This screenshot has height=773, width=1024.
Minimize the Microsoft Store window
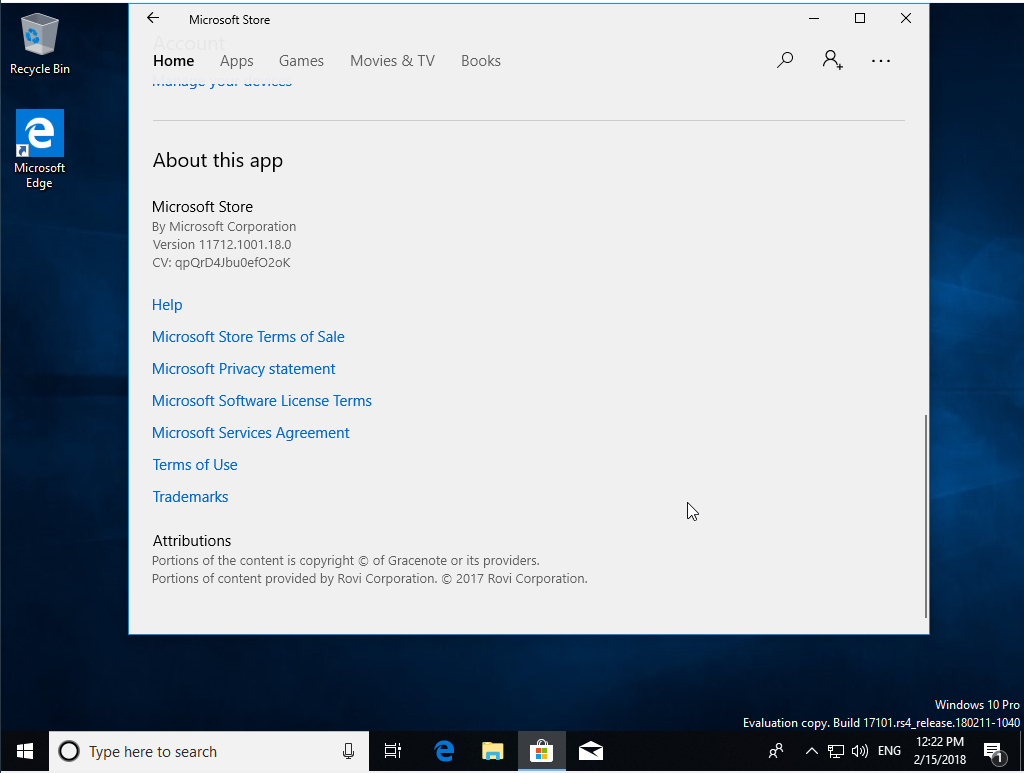[x=814, y=18]
